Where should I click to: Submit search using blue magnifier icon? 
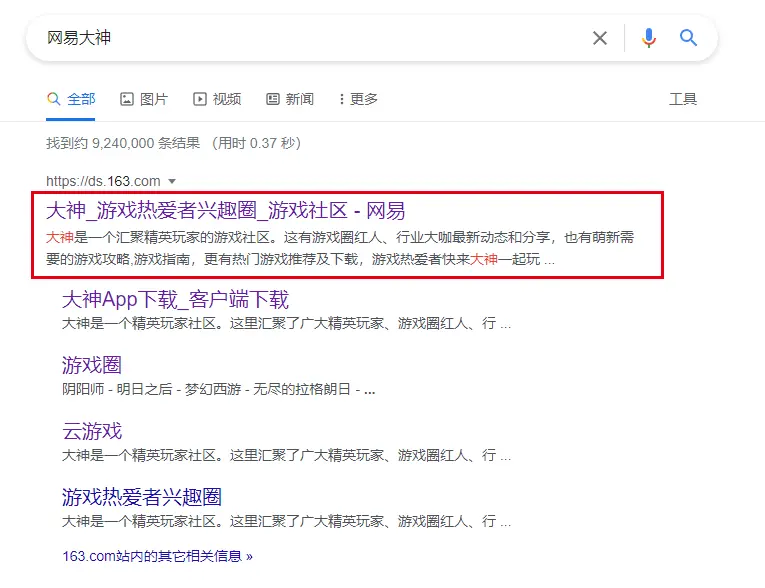coord(688,38)
